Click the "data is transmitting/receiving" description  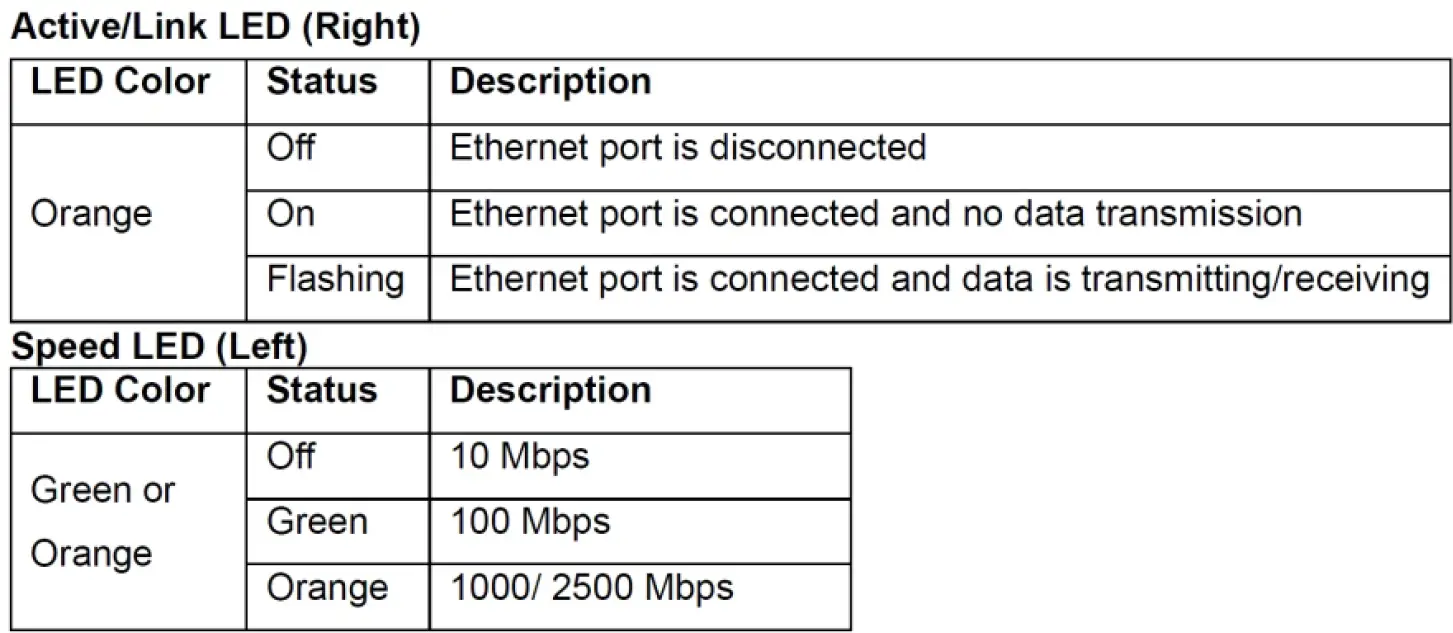1160,279
